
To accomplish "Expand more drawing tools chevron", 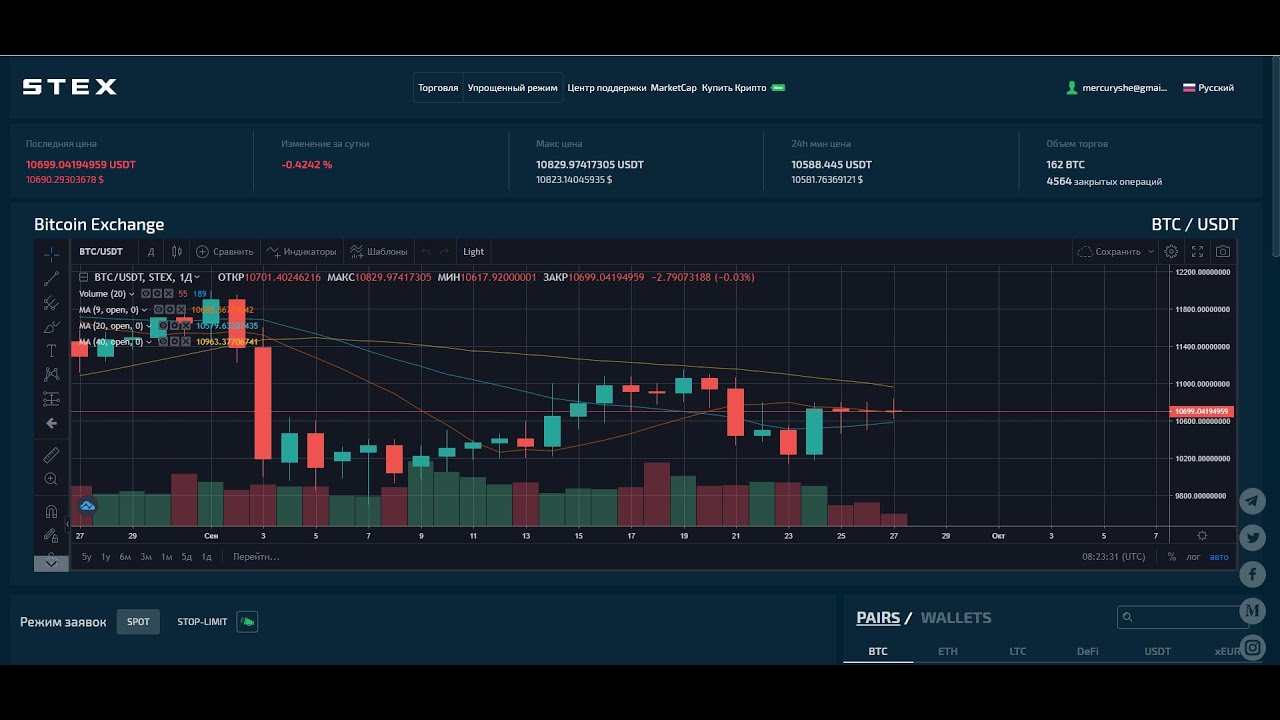I will [x=51, y=563].
